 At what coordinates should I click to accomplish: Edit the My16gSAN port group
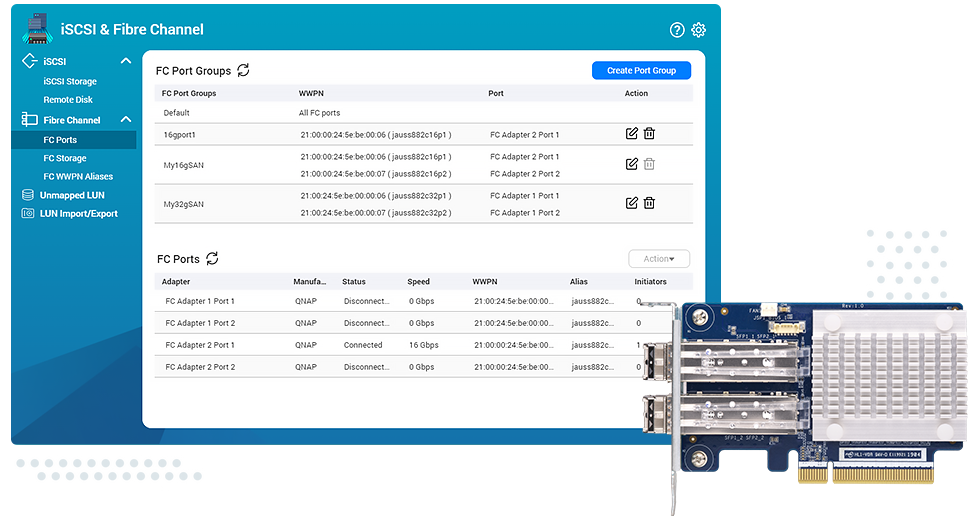click(631, 164)
